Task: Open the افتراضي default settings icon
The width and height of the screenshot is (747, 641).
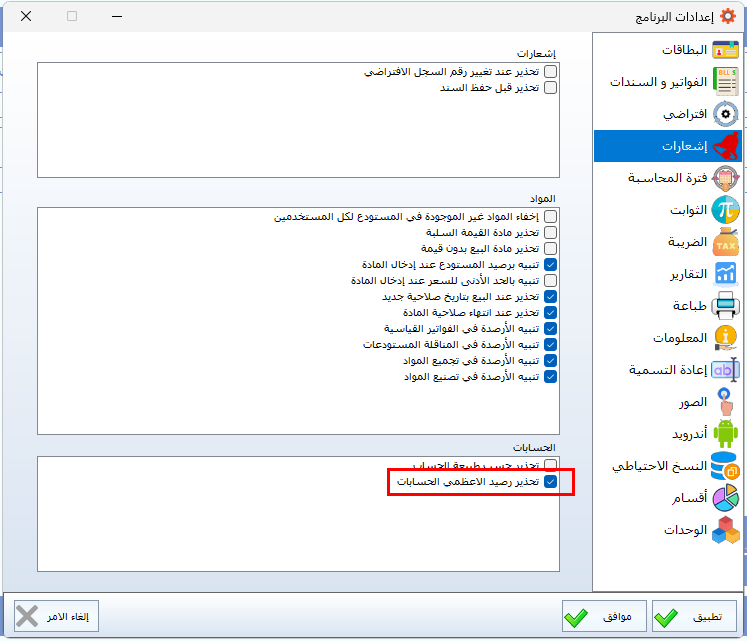Action: (725, 114)
